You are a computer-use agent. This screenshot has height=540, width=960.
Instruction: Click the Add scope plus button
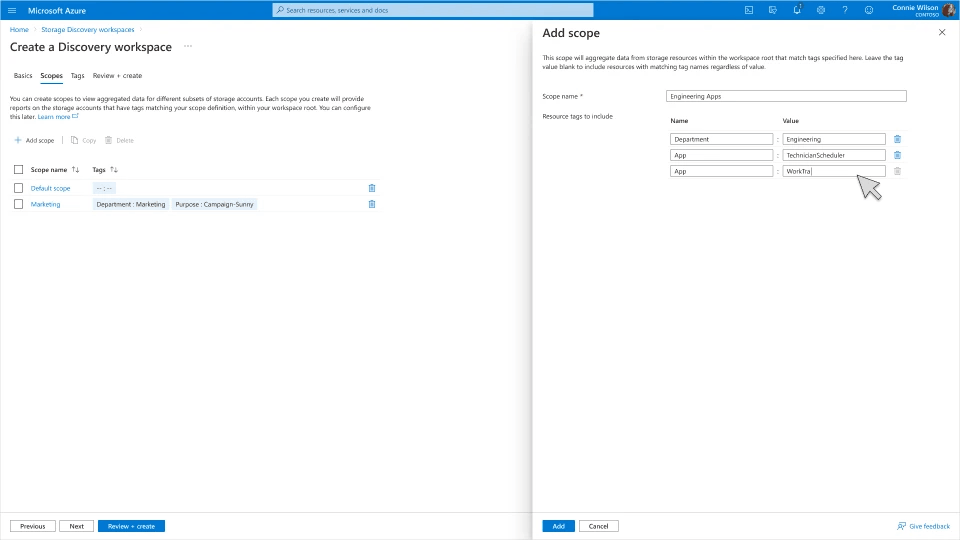[x=34, y=140]
